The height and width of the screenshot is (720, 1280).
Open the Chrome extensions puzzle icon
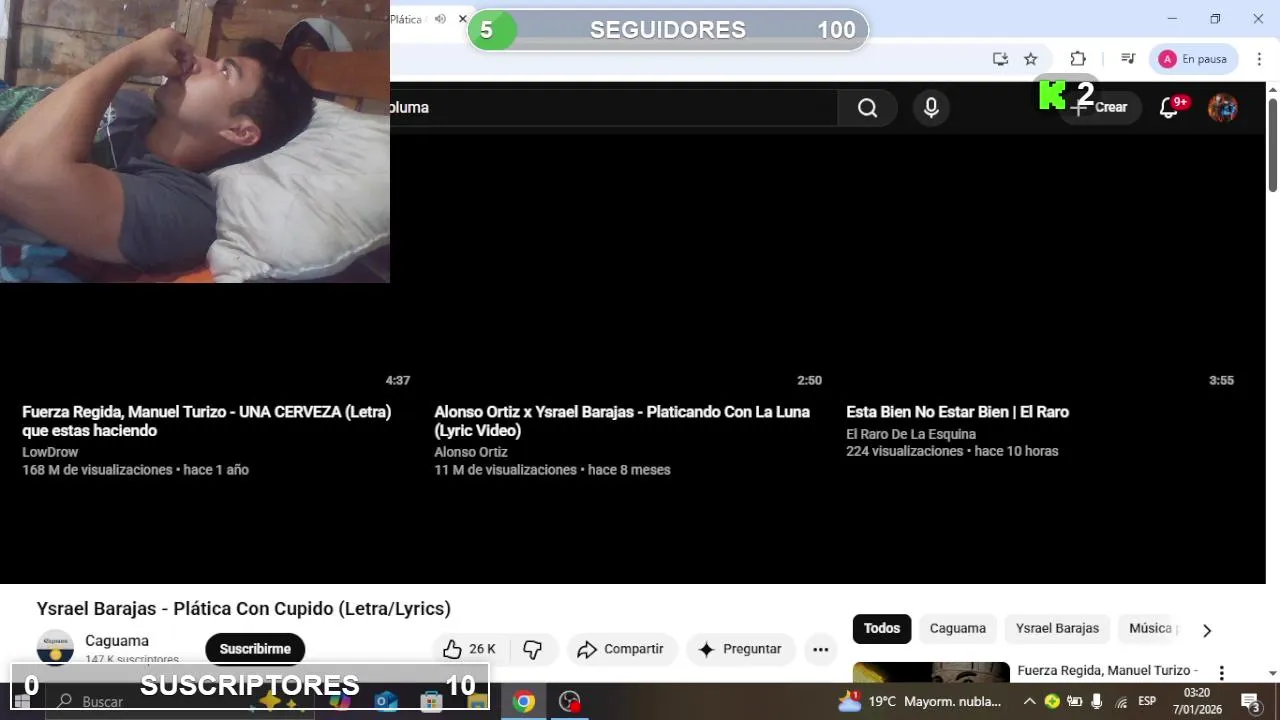point(1078,59)
